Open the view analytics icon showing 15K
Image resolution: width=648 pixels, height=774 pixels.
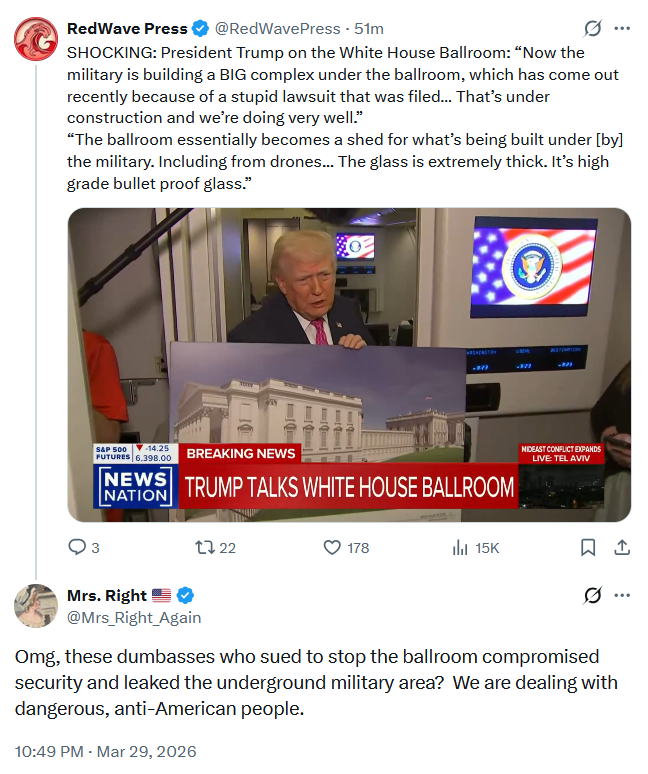pos(459,547)
